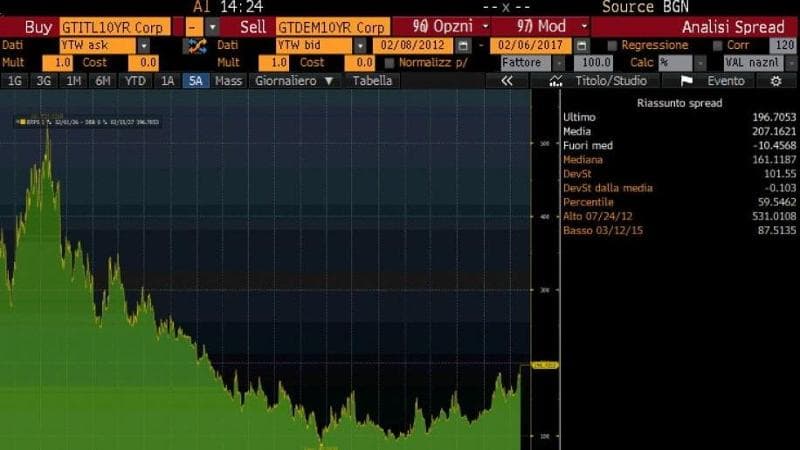Open the 96 Opzni menu
Viewport: 800px width, 450px height.
[440, 27]
